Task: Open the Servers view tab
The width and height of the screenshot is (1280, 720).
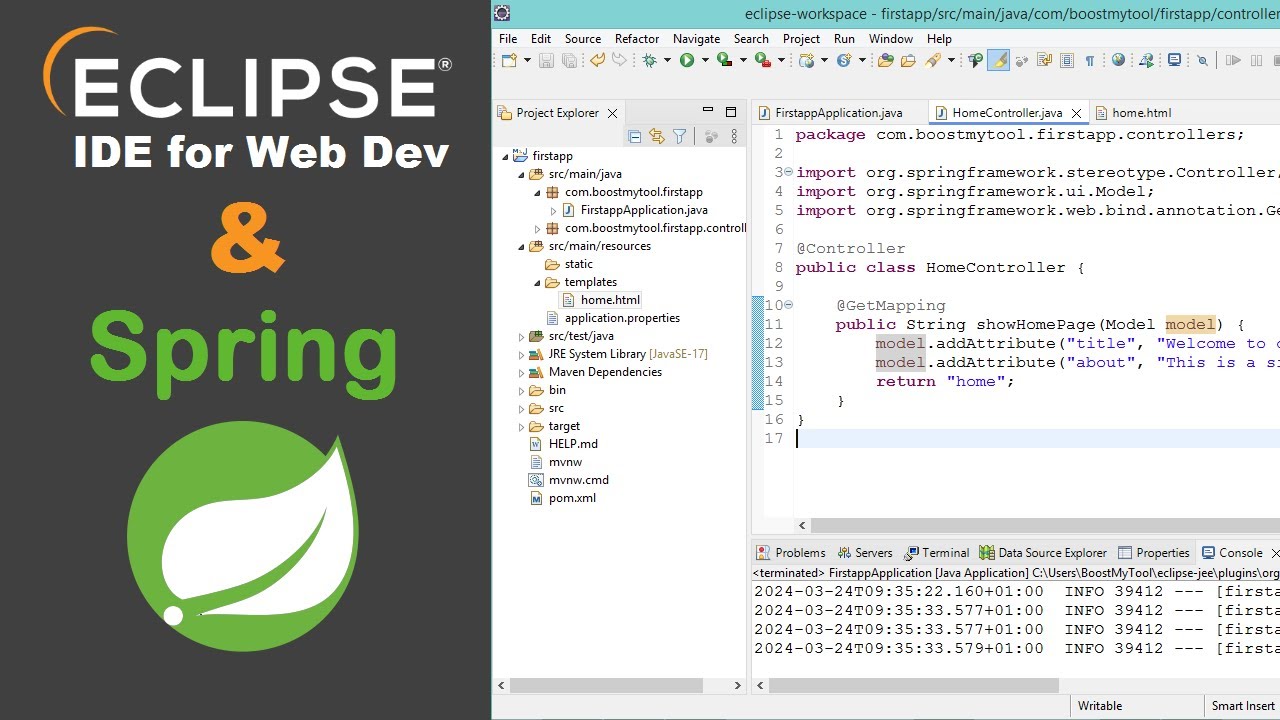Action: click(865, 552)
